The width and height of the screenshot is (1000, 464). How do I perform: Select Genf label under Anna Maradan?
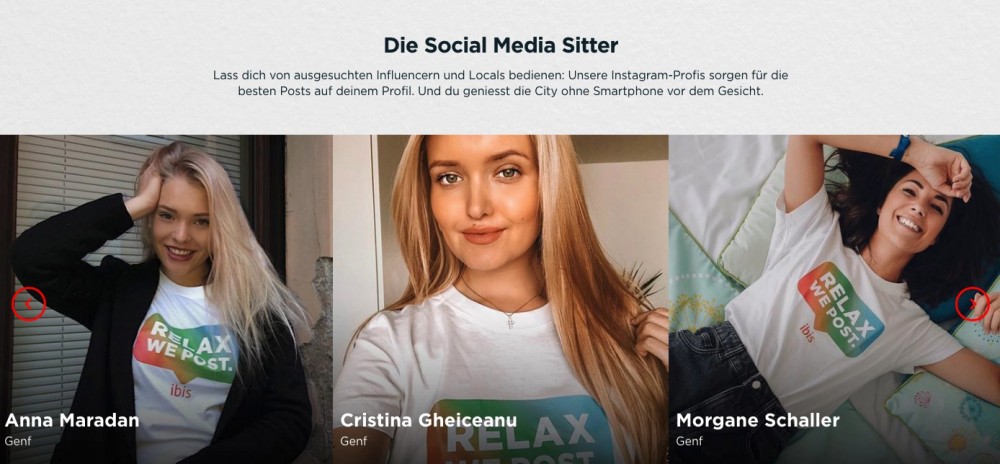[x=13, y=441]
